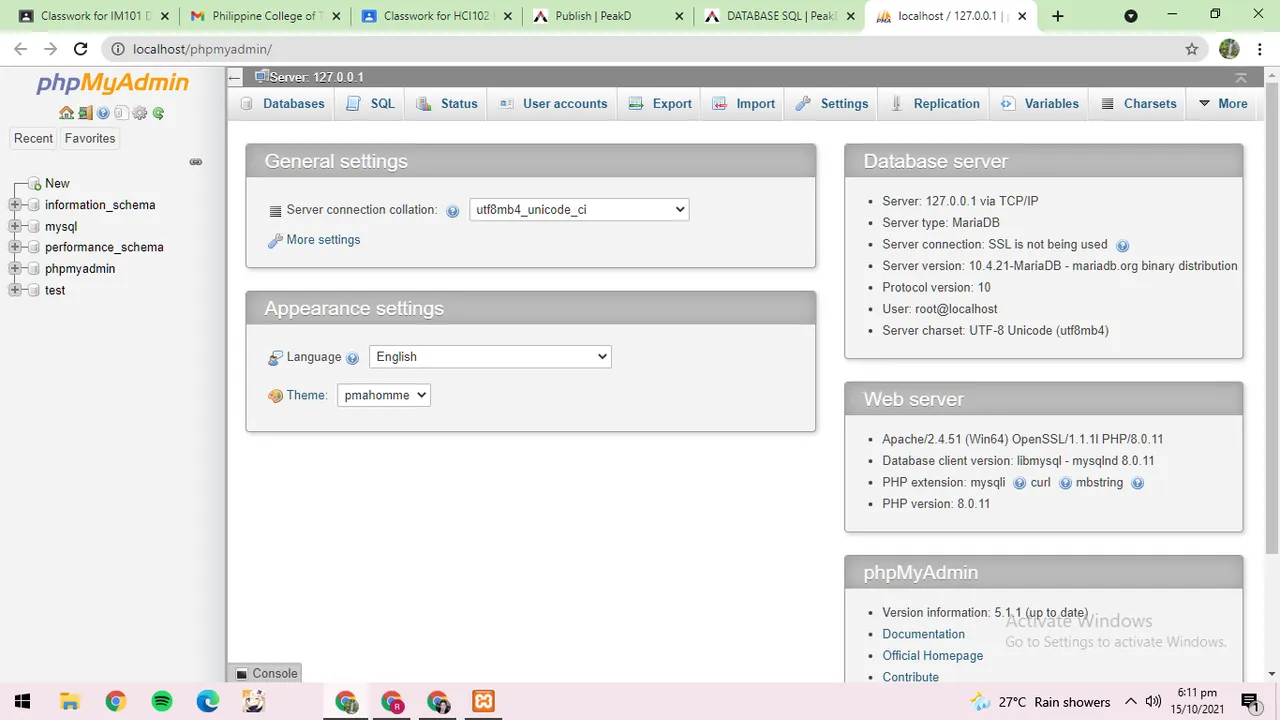Image resolution: width=1280 pixels, height=720 pixels.
Task: Expand performance_schema database node
Action: (x=15, y=247)
